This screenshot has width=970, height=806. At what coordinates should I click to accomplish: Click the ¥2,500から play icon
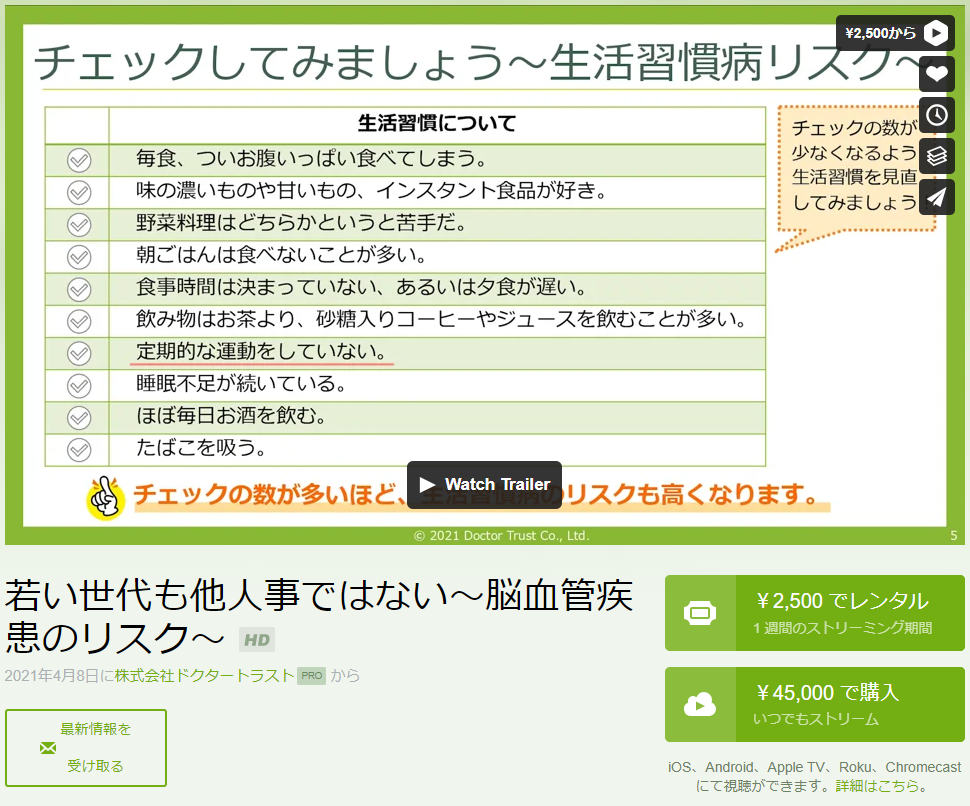click(x=936, y=33)
